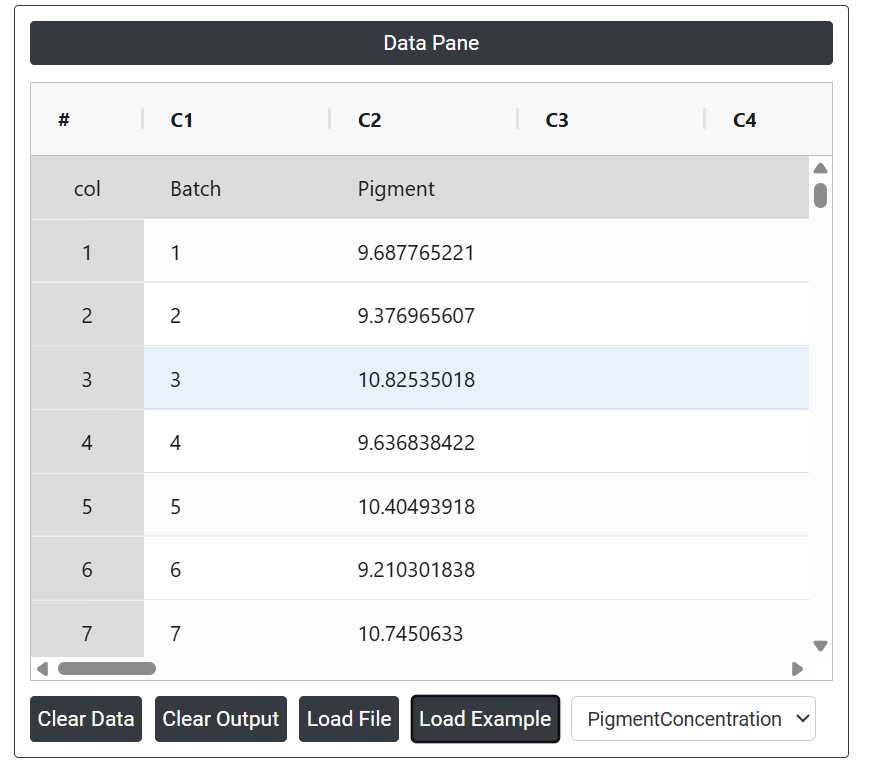Click the horizontal scrollbar left arrow
The image size is (874, 771).
42,668
